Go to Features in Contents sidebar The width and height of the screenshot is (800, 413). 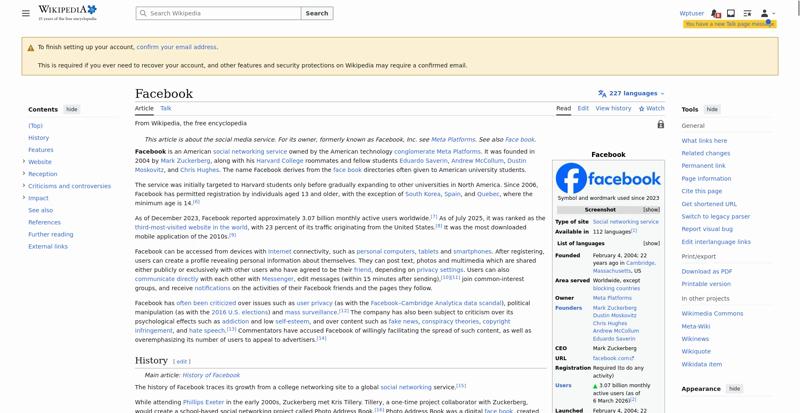click(x=40, y=150)
